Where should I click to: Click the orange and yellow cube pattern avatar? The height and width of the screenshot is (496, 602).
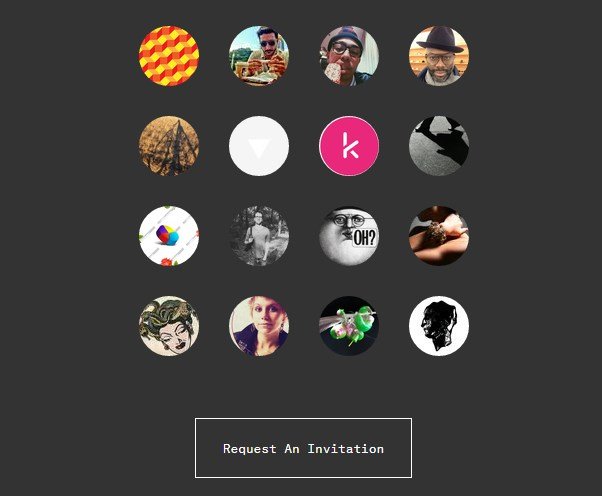pos(169,56)
